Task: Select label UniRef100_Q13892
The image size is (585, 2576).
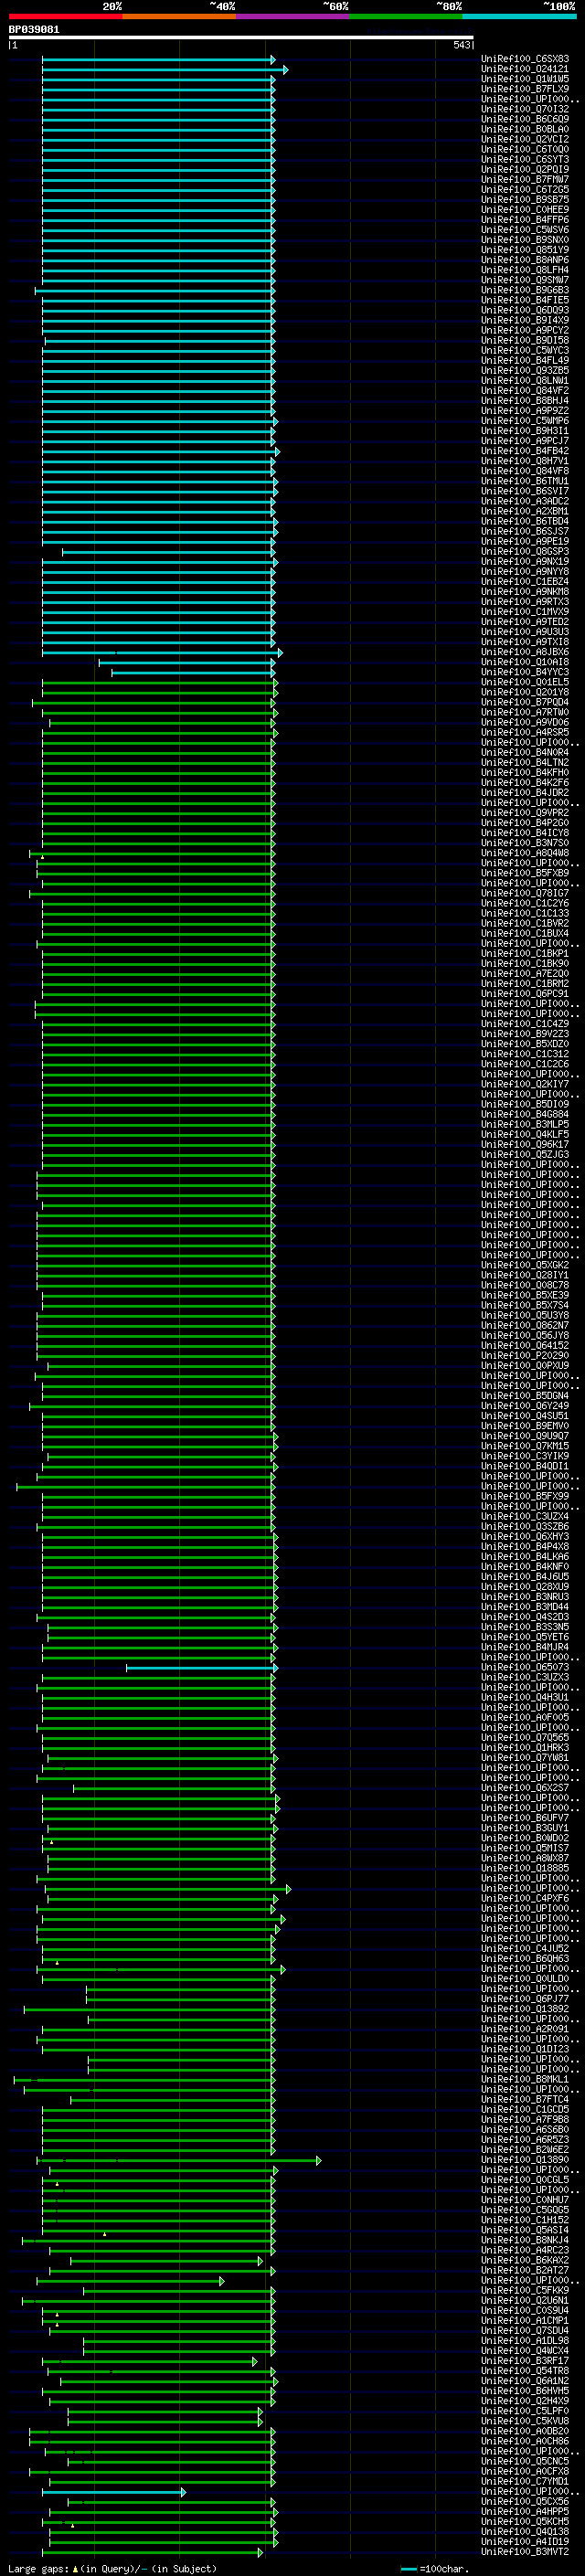Action: pyautogui.click(x=525, y=2009)
